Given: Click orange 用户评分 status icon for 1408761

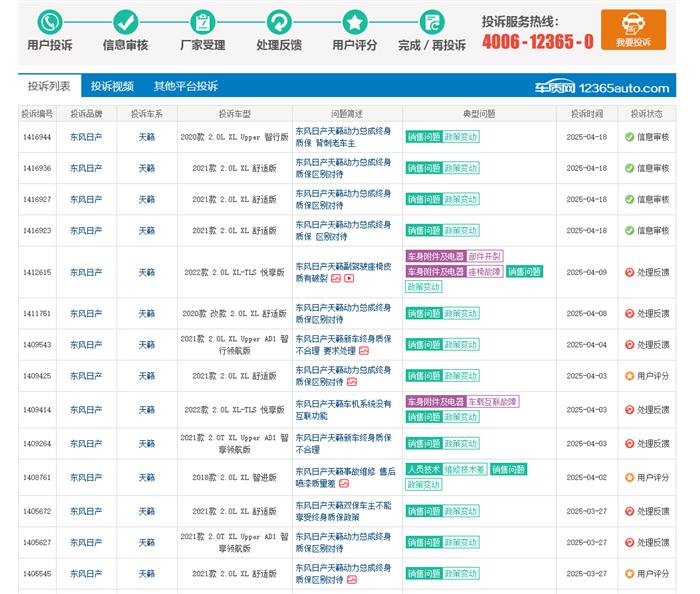Looking at the screenshot, I should [629, 478].
